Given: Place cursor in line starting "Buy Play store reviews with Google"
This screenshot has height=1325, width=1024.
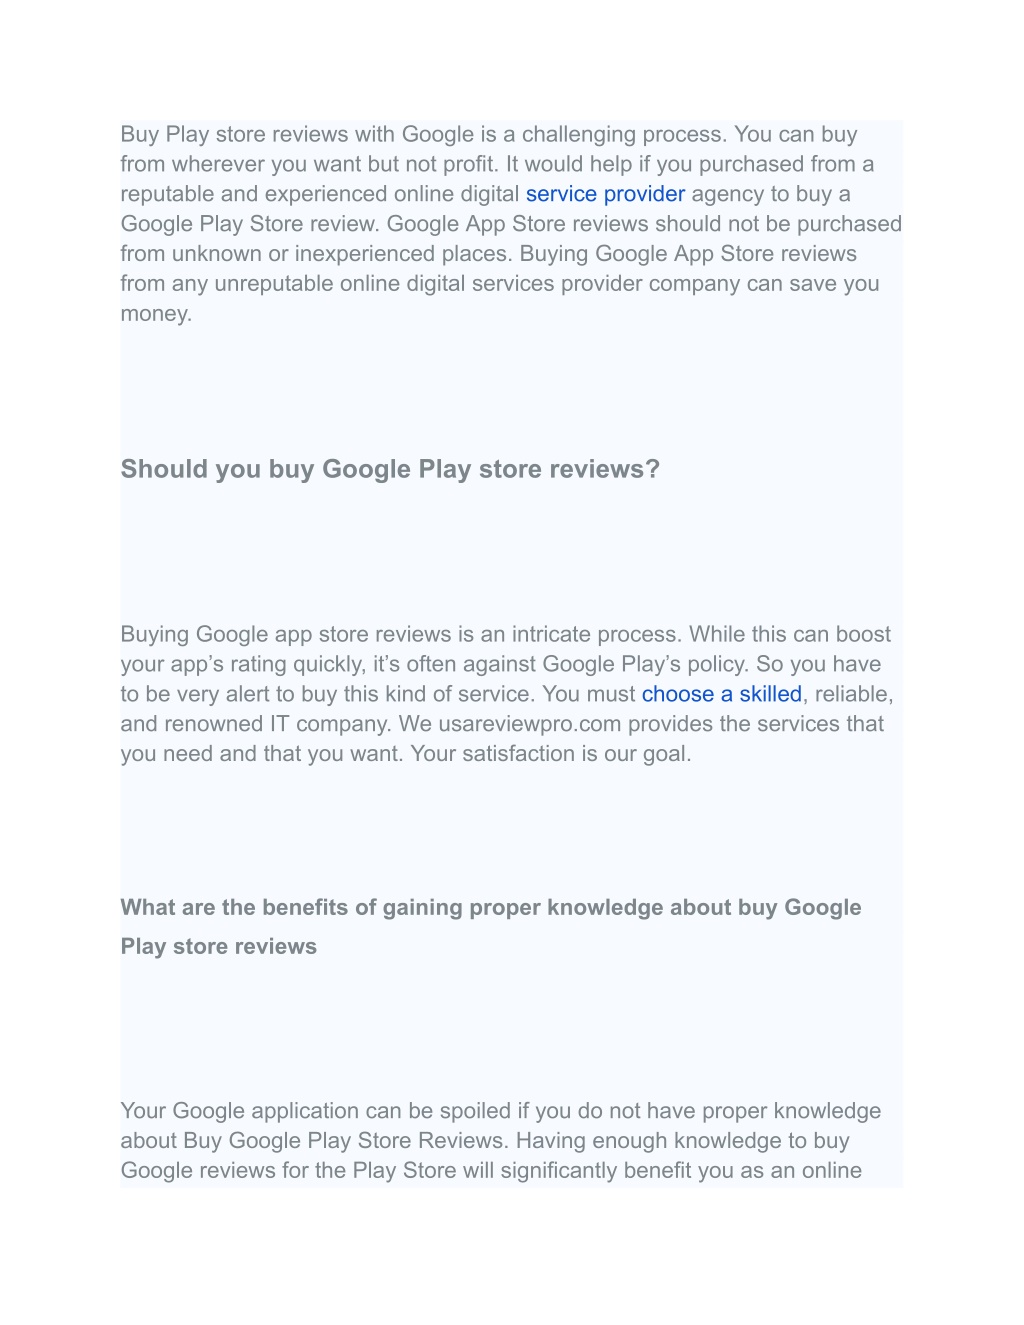Looking at the screenshot, I should (x=489, y=135).
